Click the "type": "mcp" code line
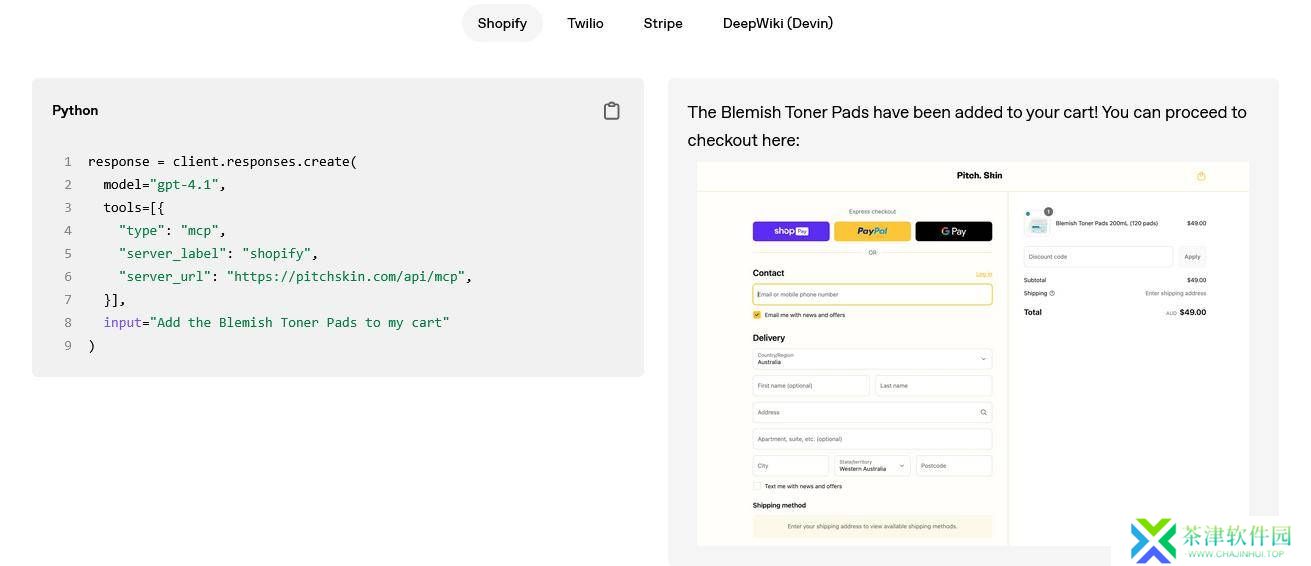This screenshot has height=566, width=1311. click(x=172, y=230)
